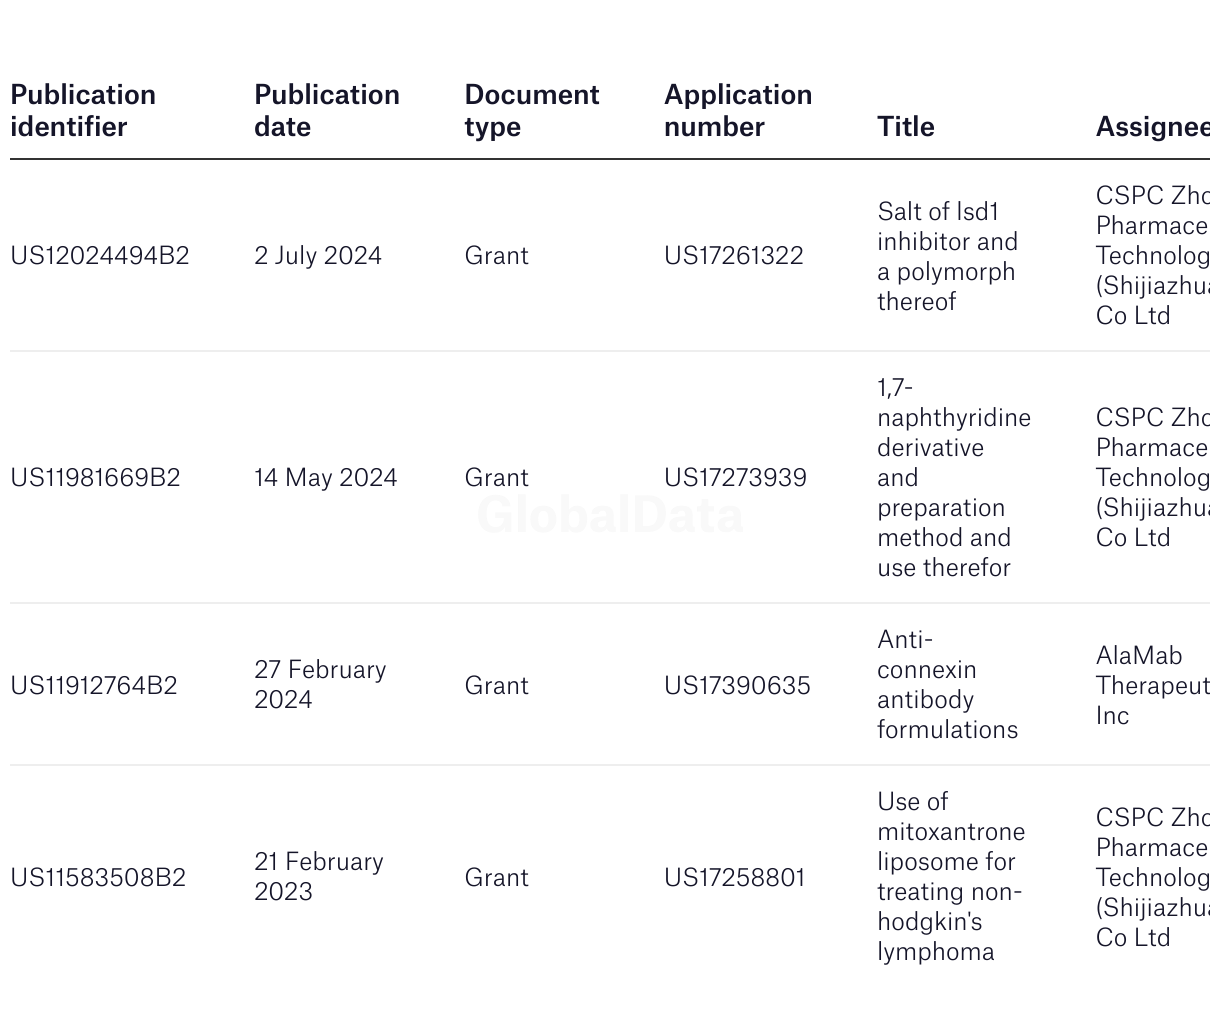Click the Title column header
The image size is (1220, 1028).
point(906,127)
